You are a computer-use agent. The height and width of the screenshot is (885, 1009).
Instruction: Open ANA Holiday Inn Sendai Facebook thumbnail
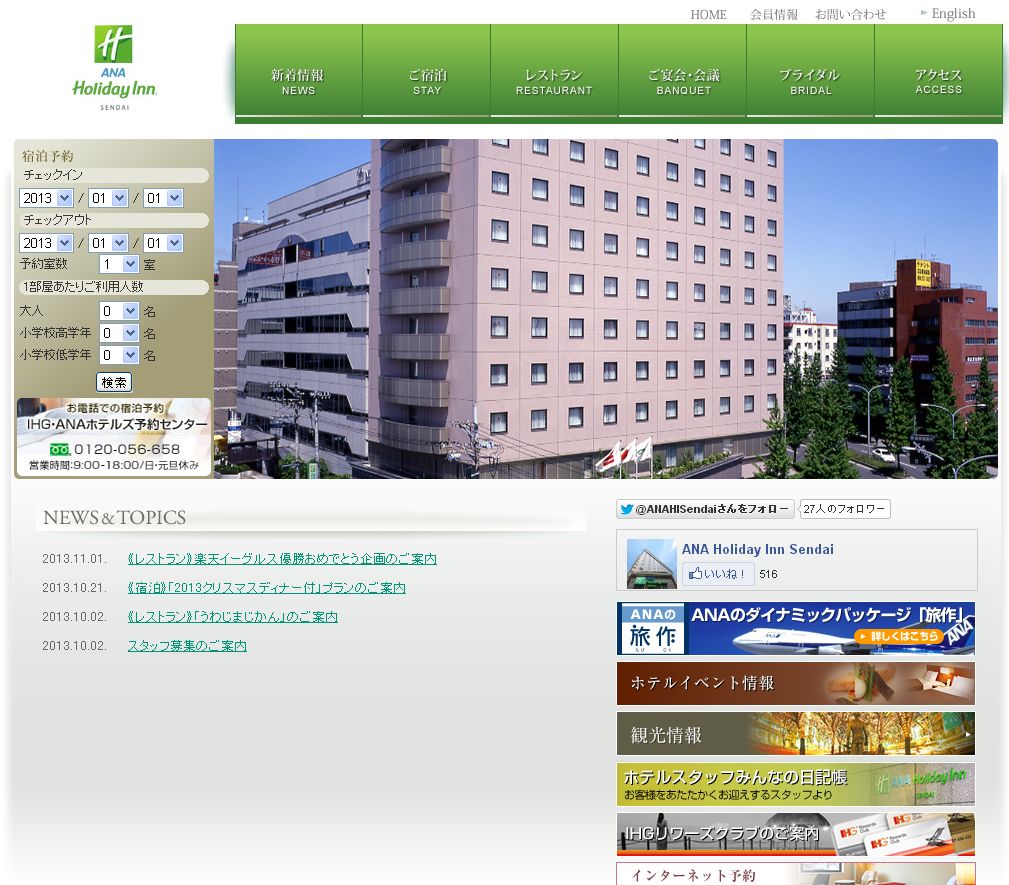pos(652,564)
